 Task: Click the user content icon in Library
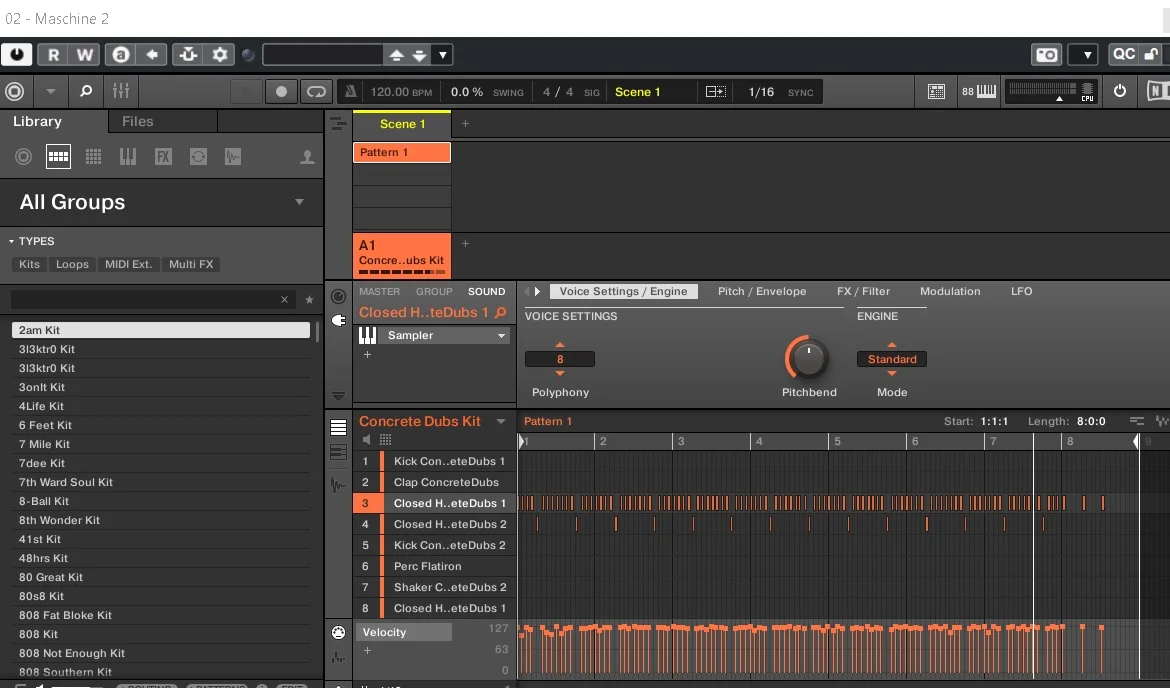coord(307,157)
